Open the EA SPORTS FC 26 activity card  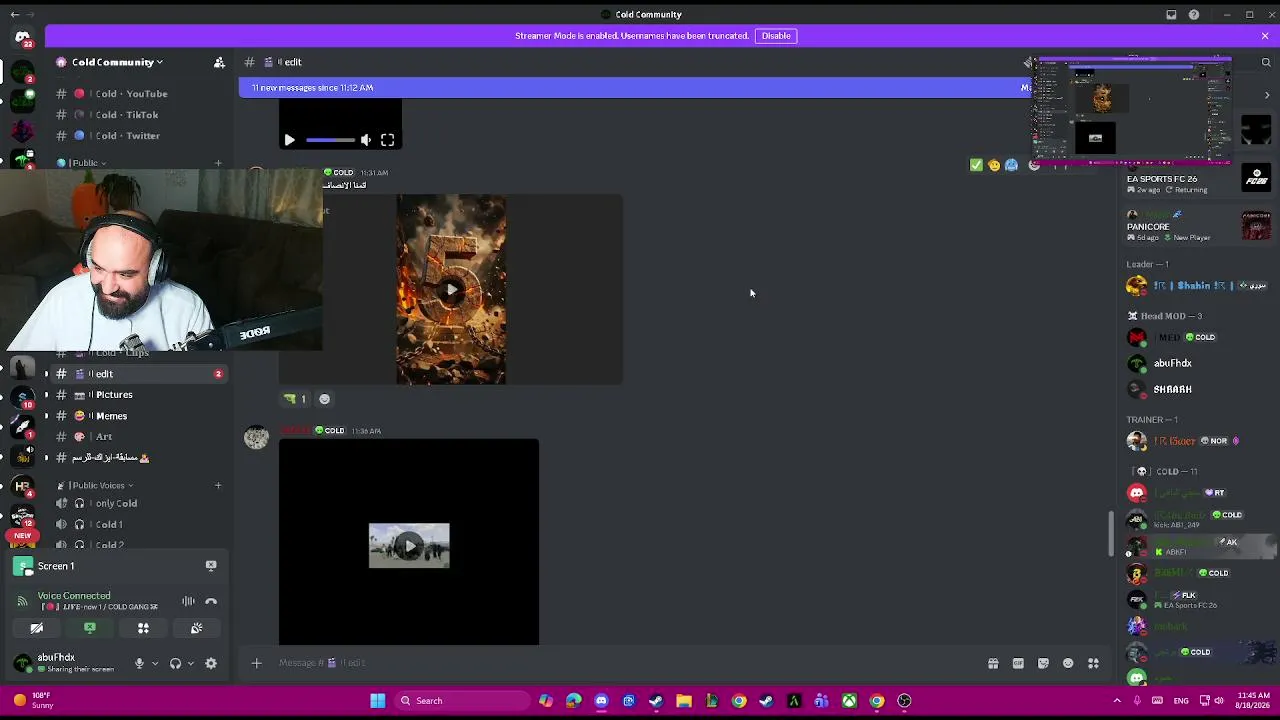tap(1198, 180)
